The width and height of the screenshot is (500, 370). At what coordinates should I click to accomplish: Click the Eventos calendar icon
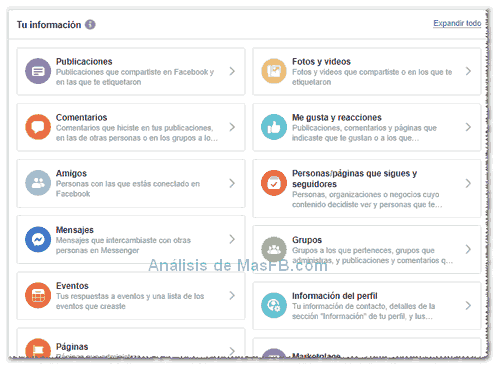[x=38, y=295]
